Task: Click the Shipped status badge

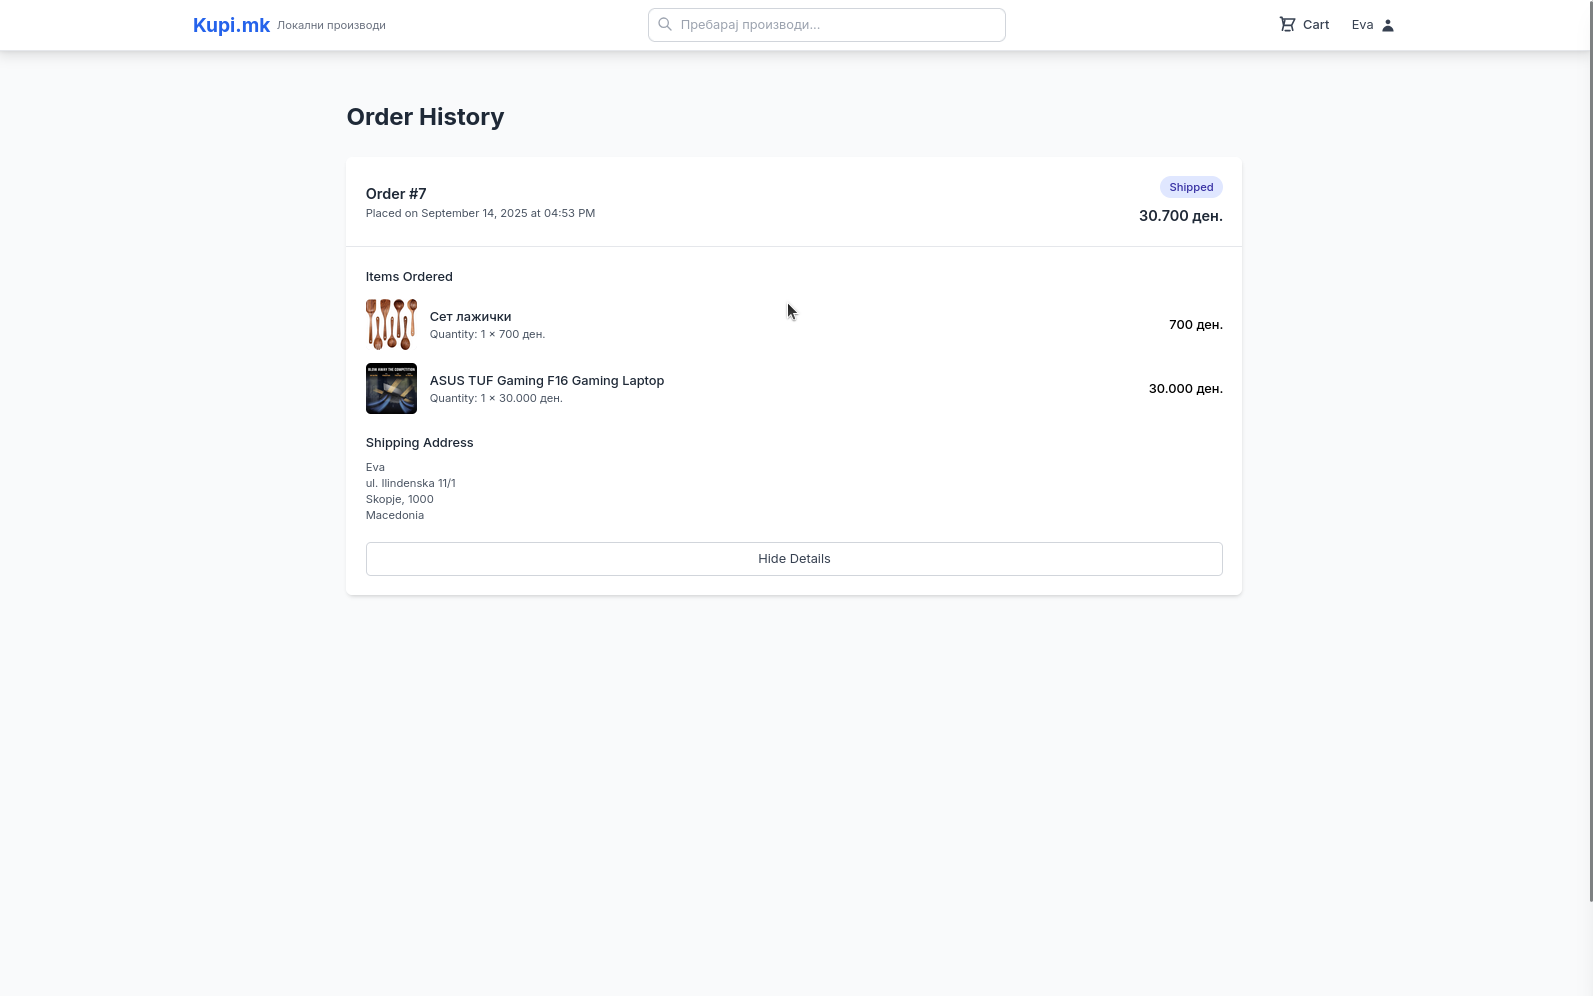Action: tap(1191, 187)
